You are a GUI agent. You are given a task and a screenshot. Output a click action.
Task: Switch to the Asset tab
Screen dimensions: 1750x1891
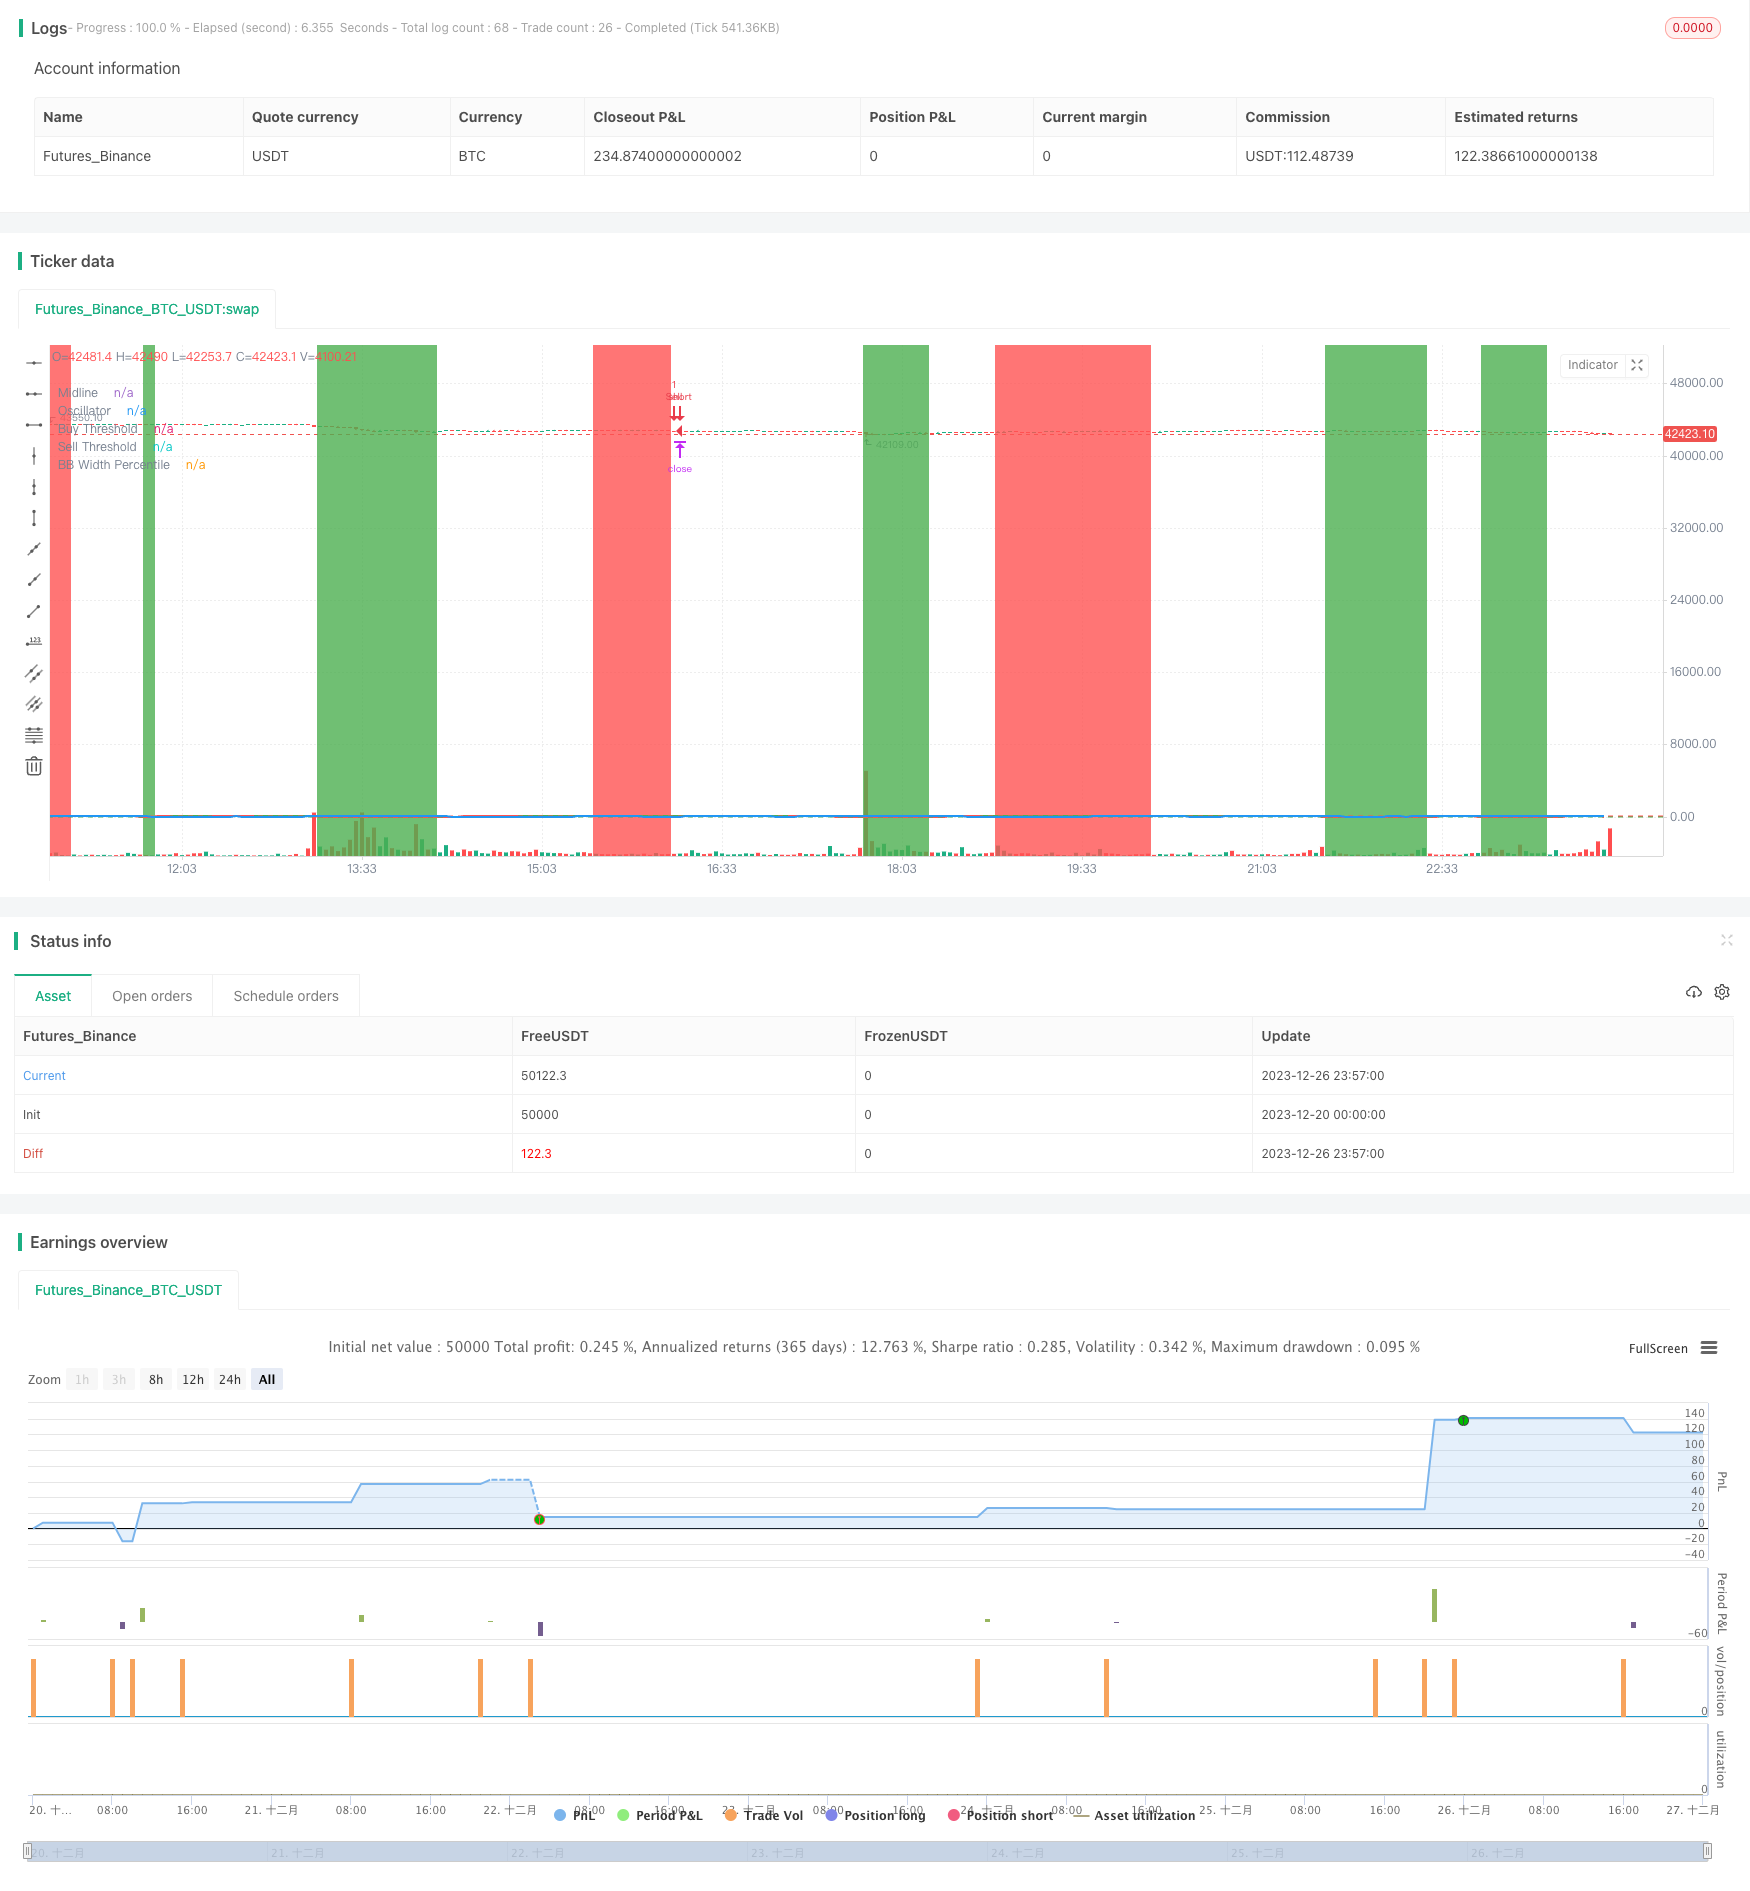pos(53,996)
